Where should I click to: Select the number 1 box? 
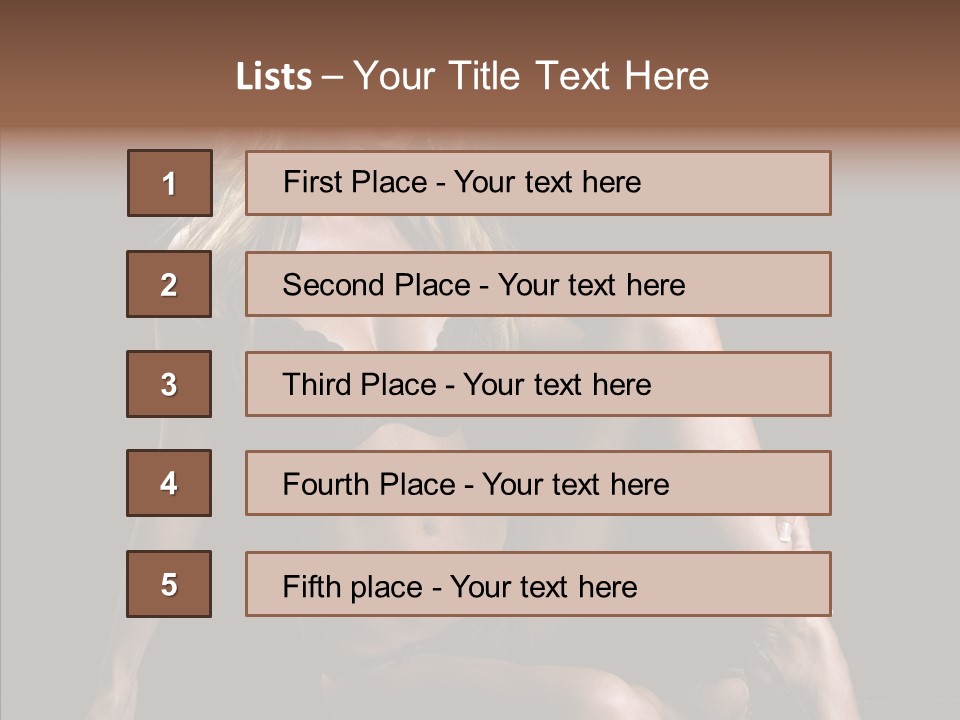click(169, 183)
